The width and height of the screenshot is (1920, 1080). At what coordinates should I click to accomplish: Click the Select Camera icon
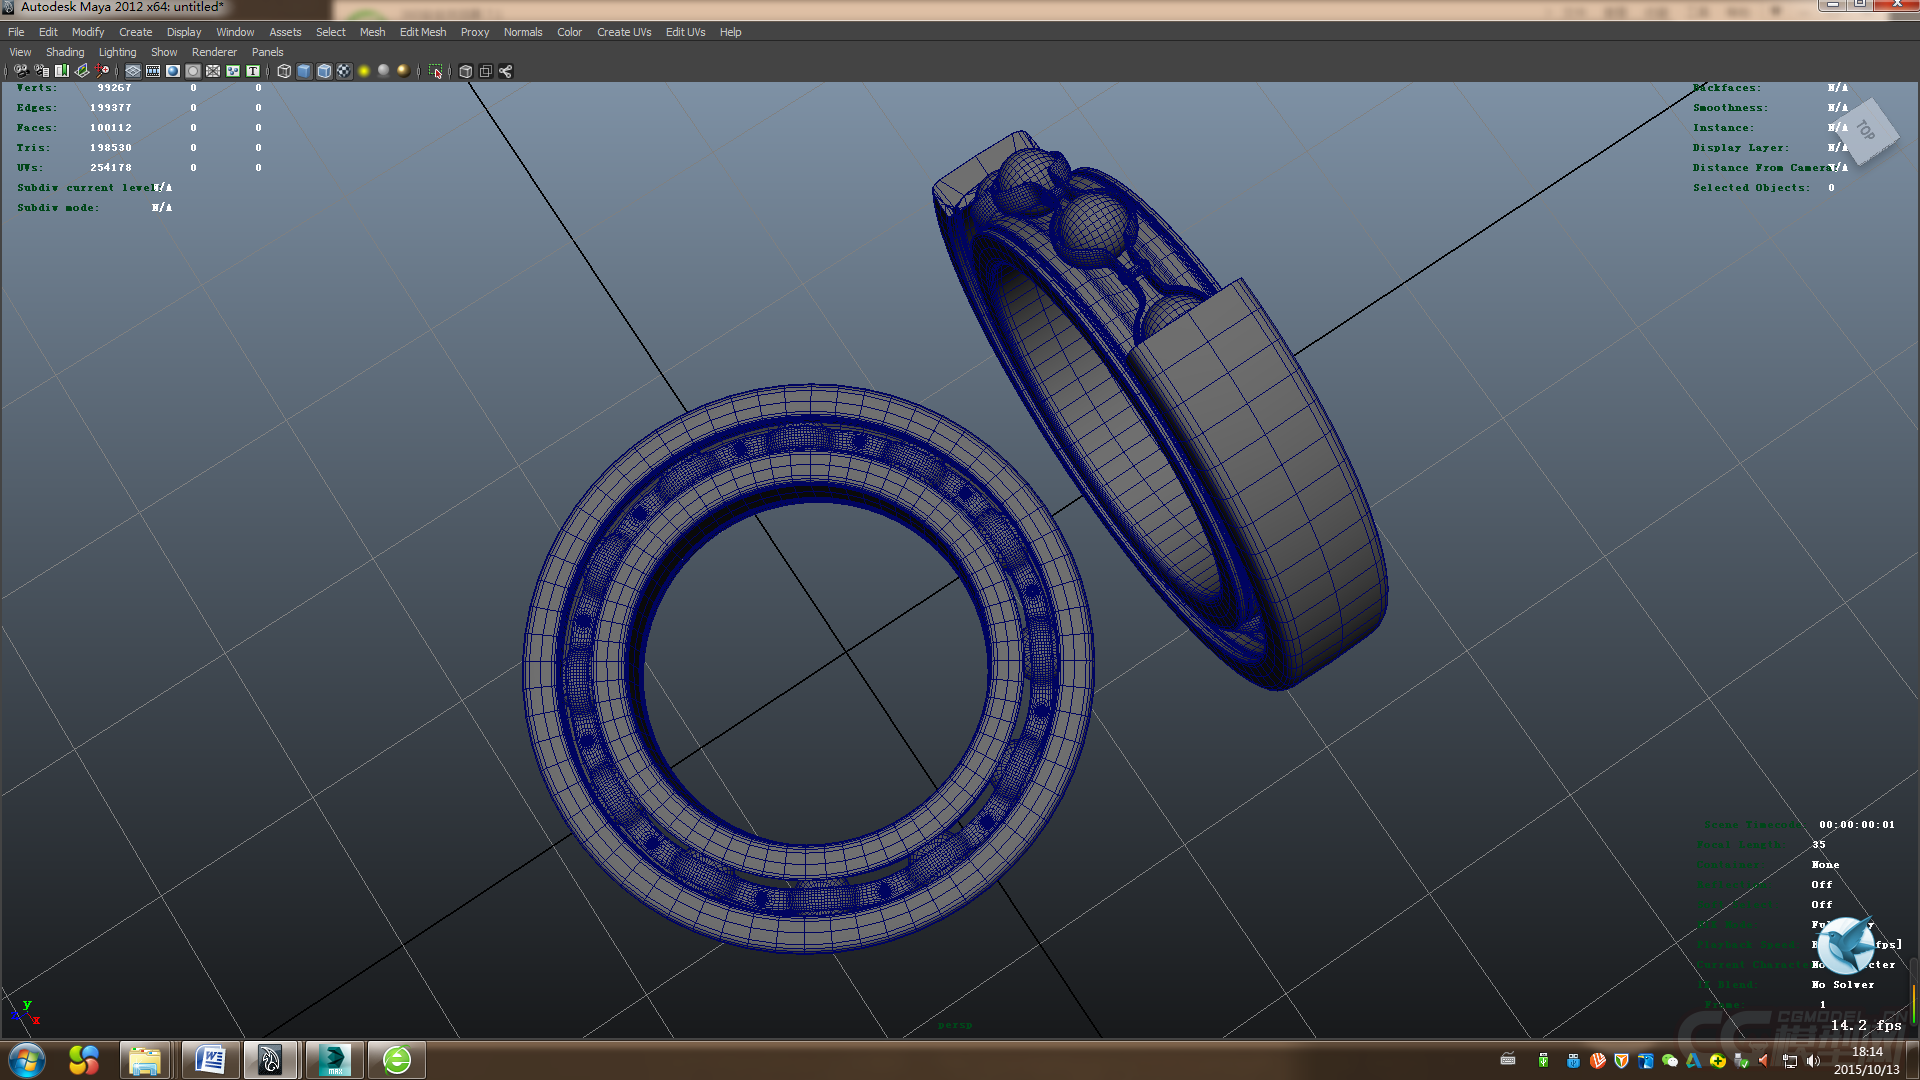[x=21, y=71]
